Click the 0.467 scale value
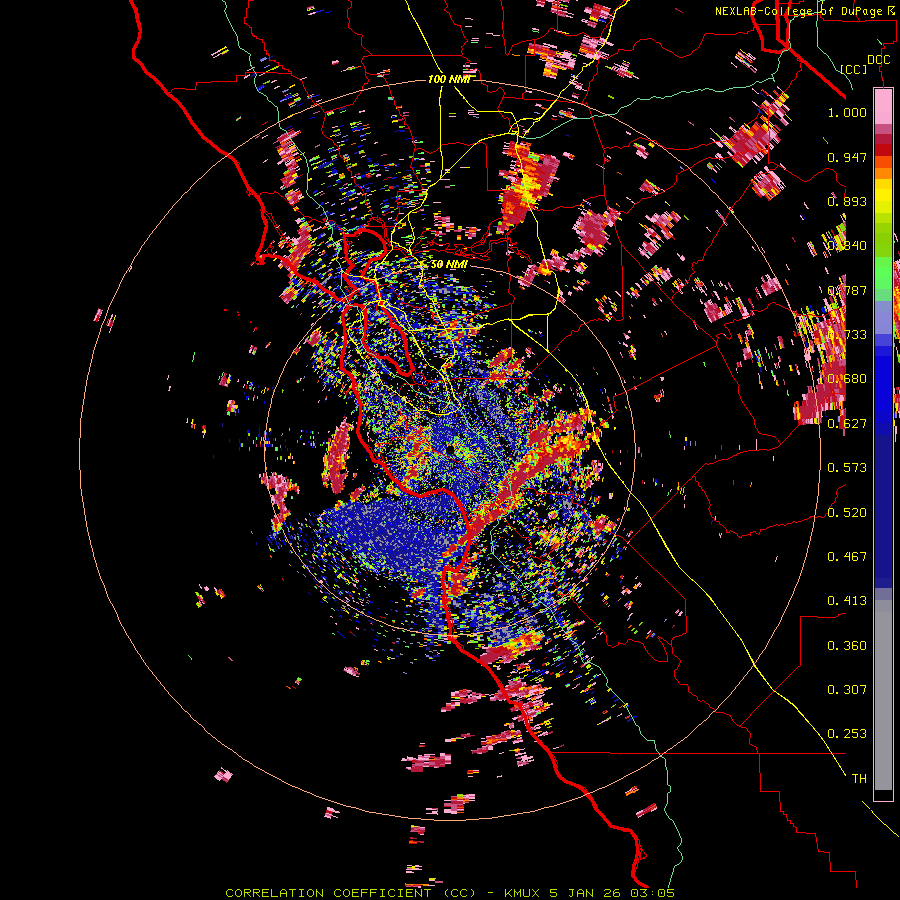 (847, 556)
